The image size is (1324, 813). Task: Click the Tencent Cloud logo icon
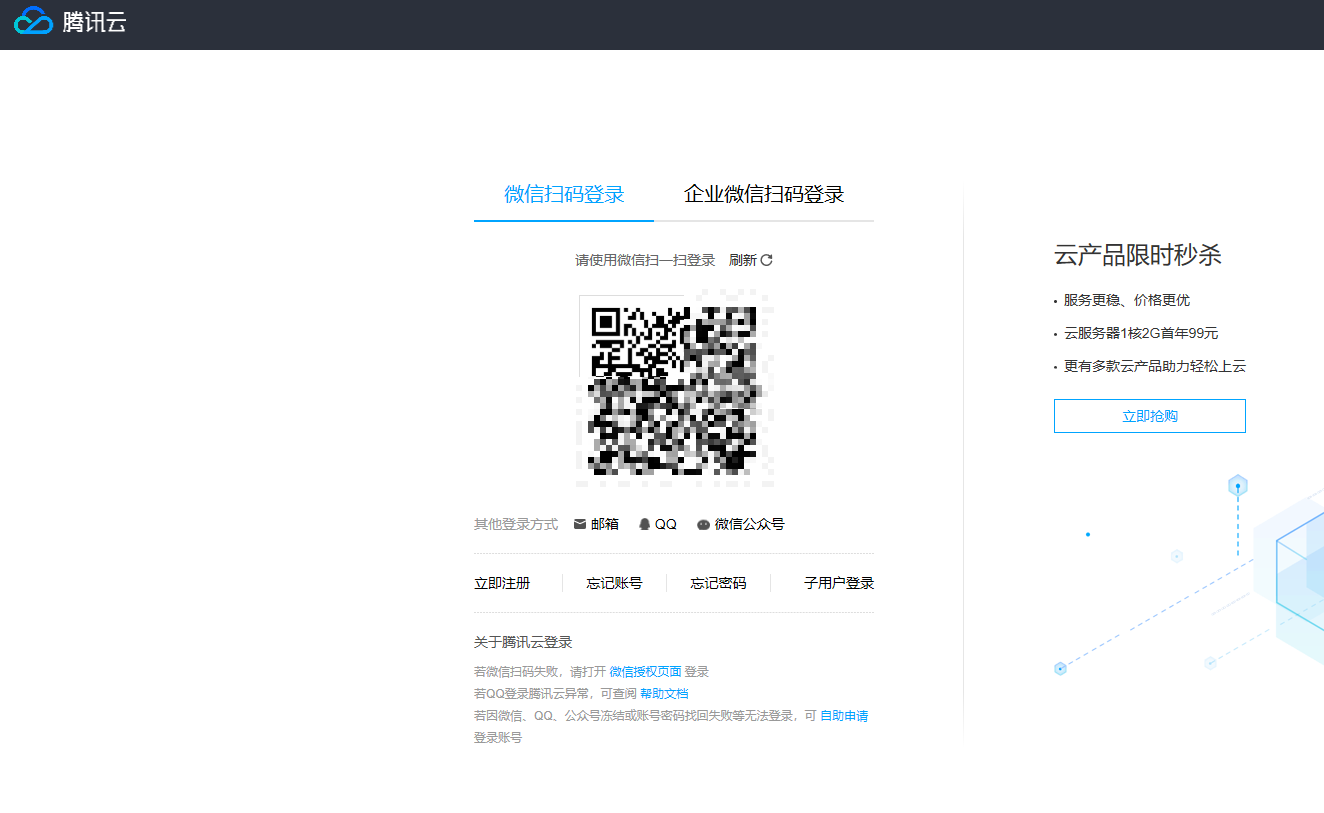pos(33,21)
